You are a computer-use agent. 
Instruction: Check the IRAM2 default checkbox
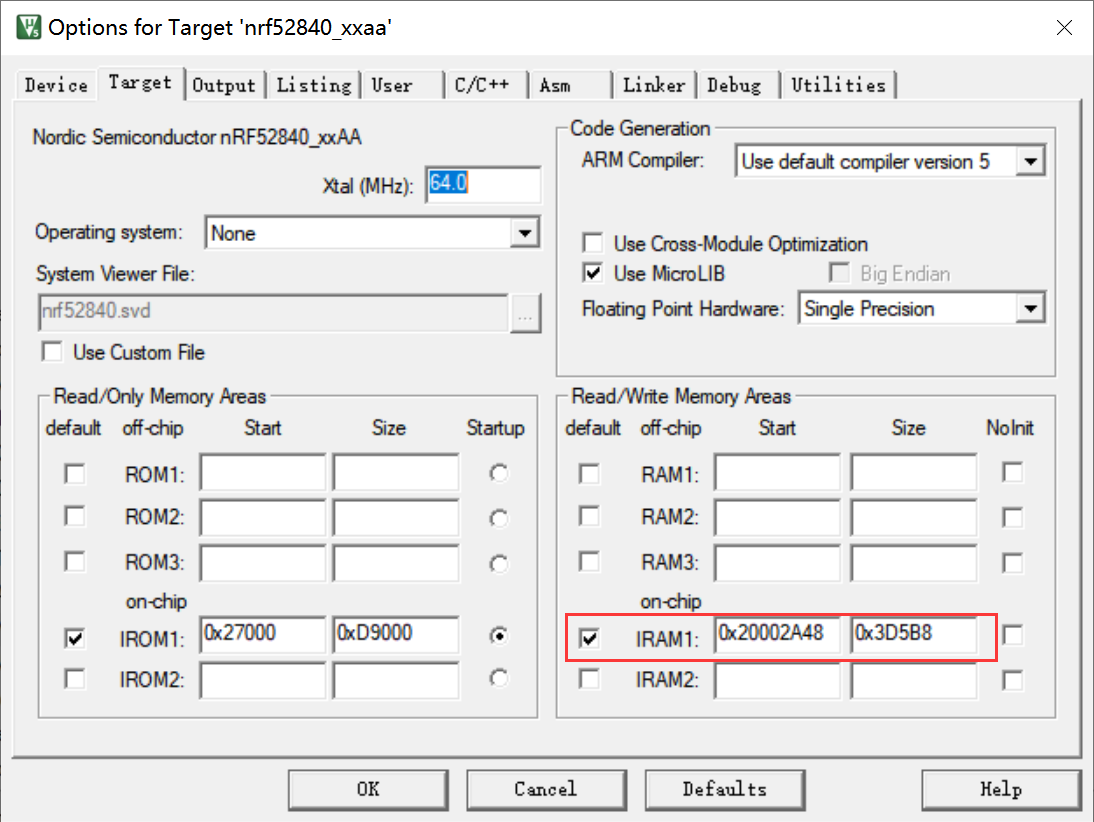[x=590, y=679]
